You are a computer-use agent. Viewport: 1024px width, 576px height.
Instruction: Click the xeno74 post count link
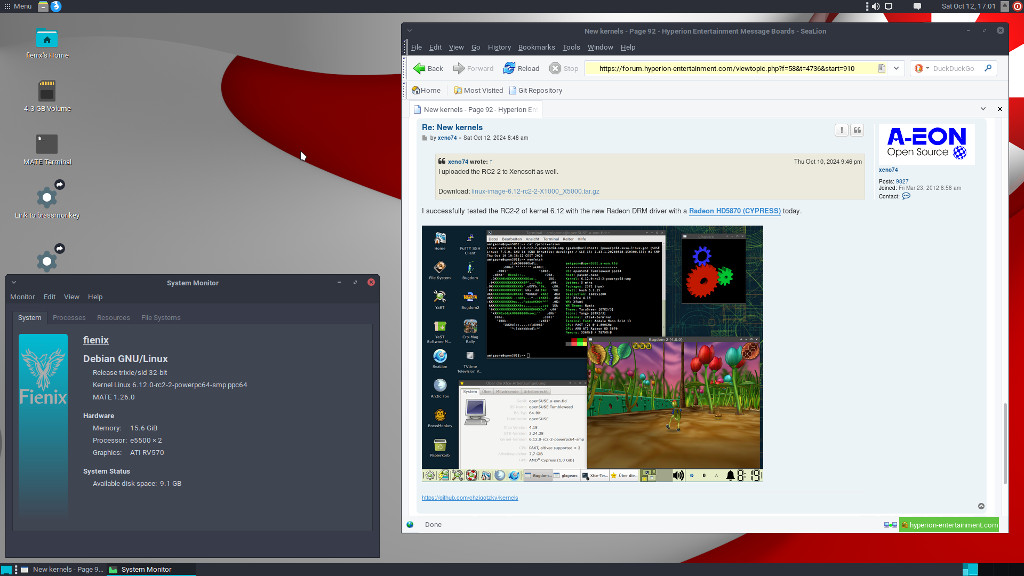[x=902, y=182]
